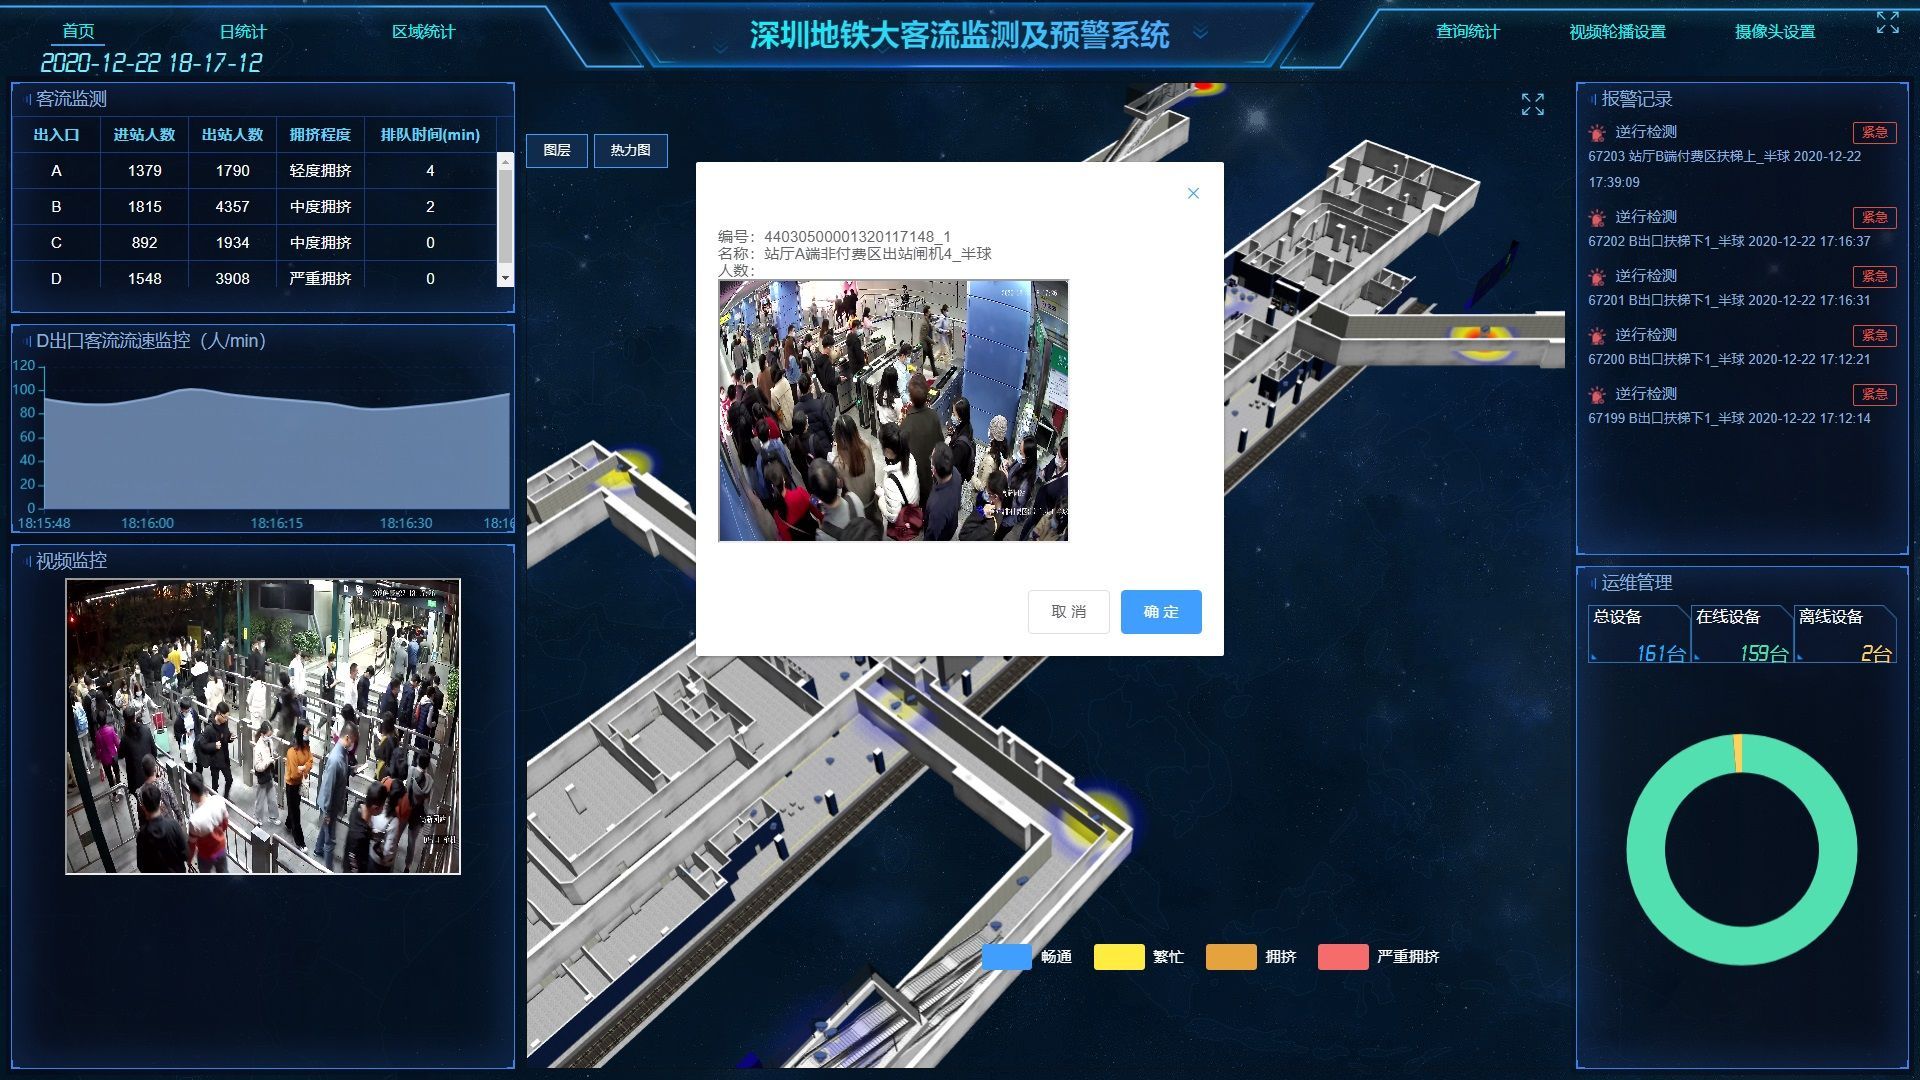Click the urgent tag on record 67201

[1874, 277]
